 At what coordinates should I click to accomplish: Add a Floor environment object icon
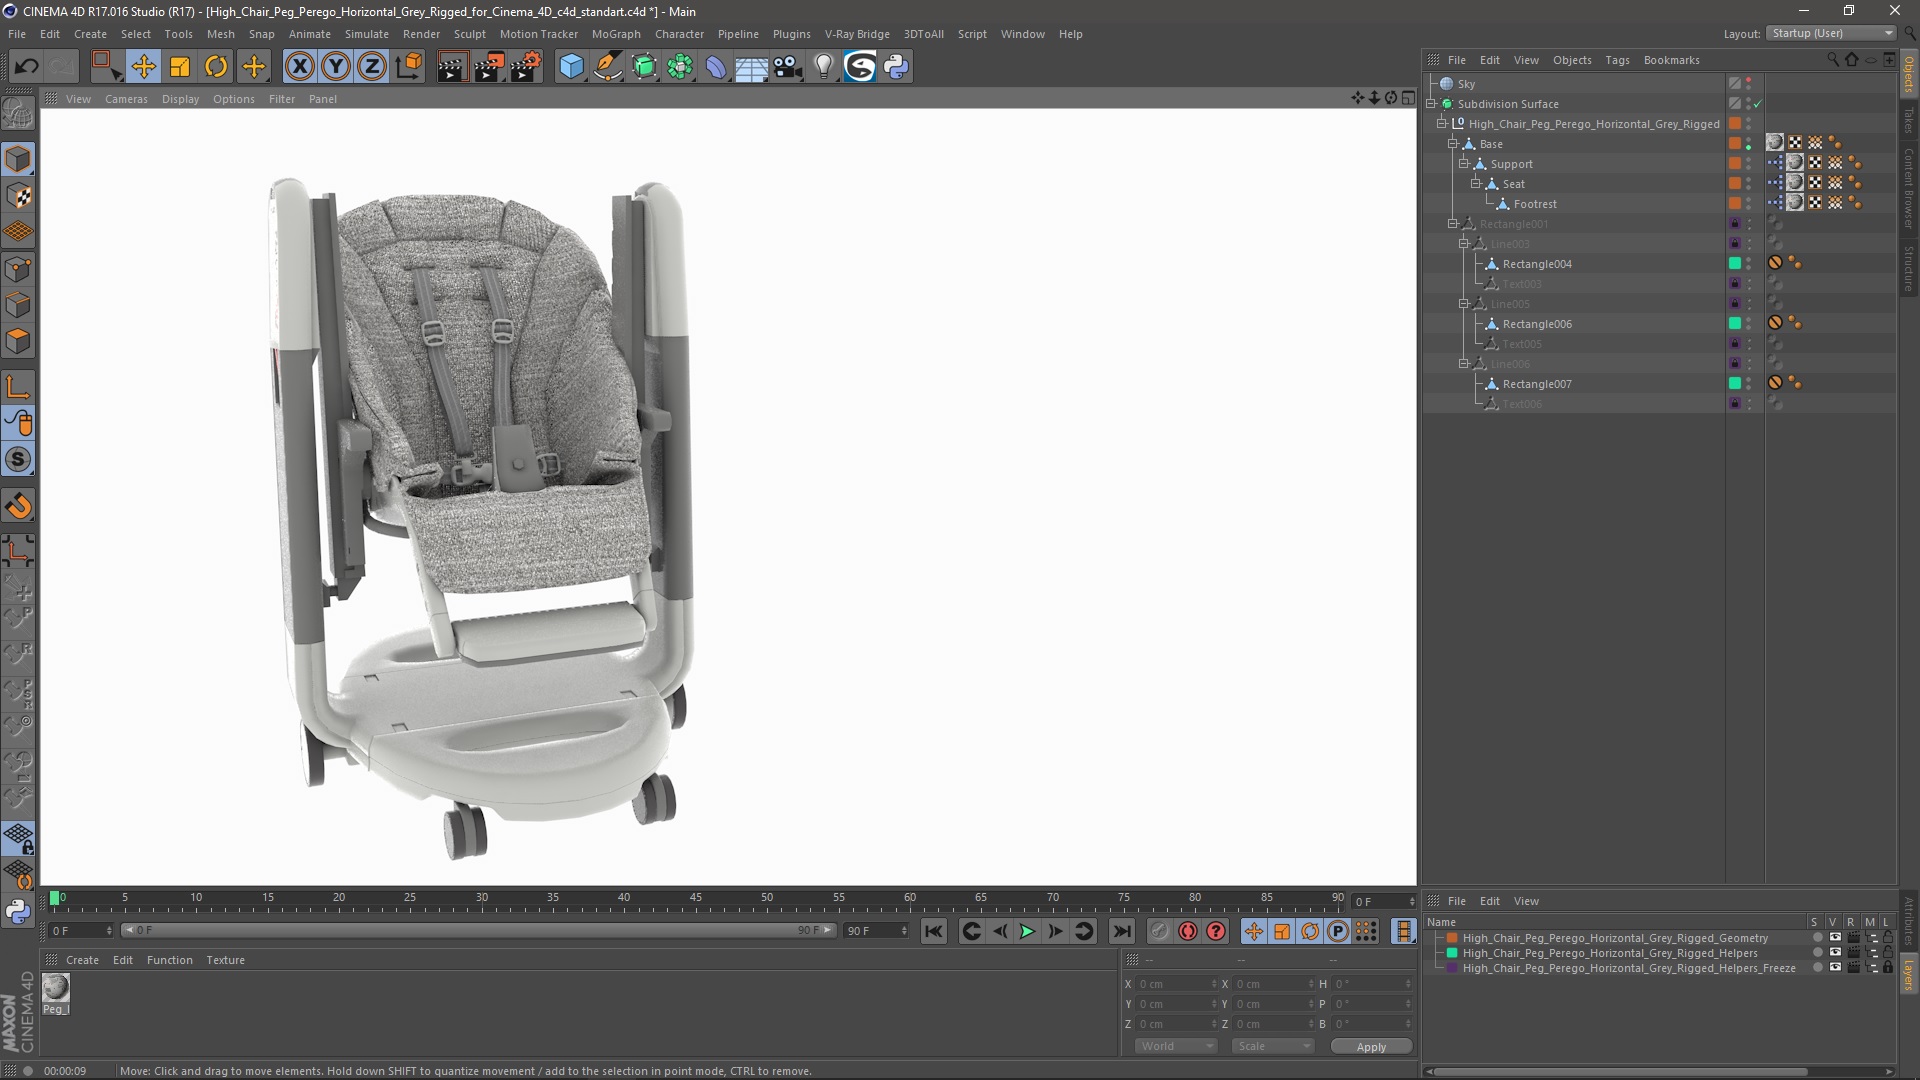[752, 67]
